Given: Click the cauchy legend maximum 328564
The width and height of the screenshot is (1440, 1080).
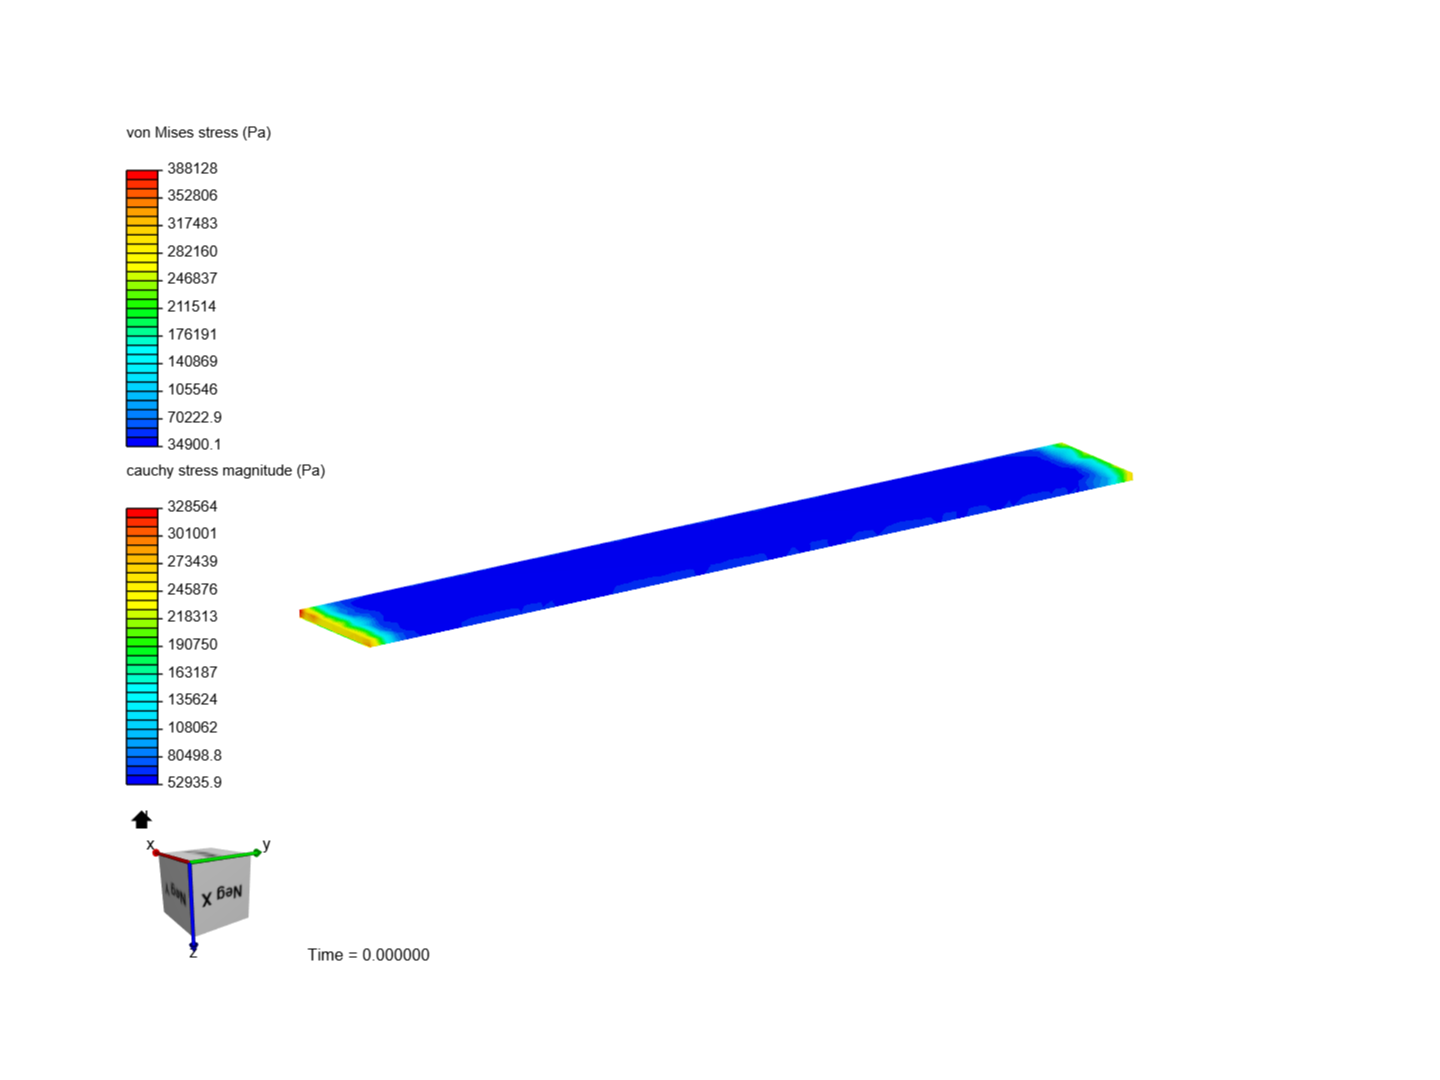Looking at the screenshot, I should pyautogui.click(x=192, y=506).
